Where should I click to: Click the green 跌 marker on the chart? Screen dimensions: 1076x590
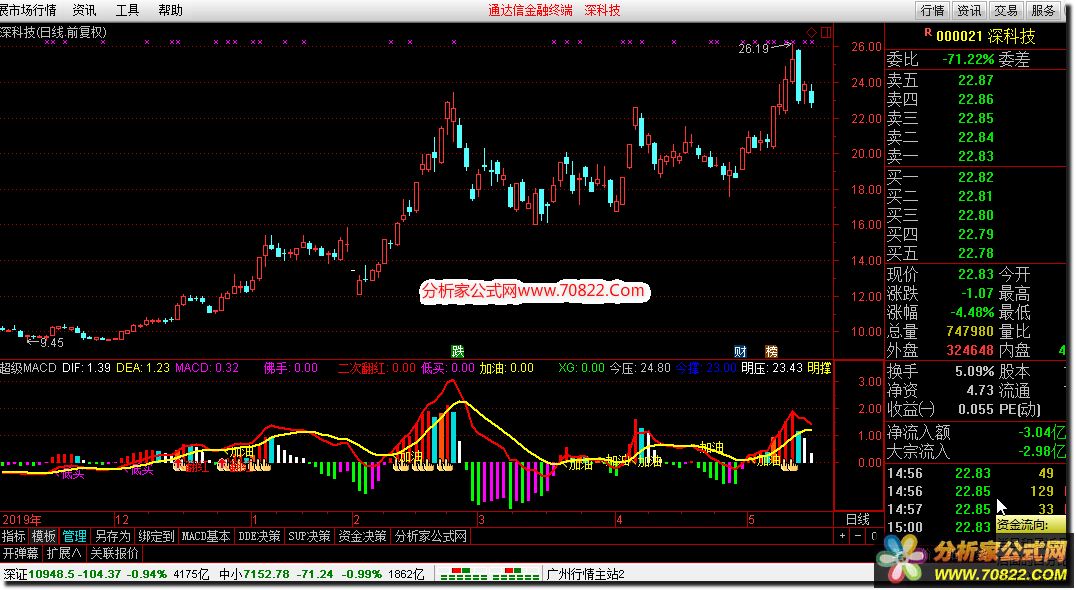(458, 351)
